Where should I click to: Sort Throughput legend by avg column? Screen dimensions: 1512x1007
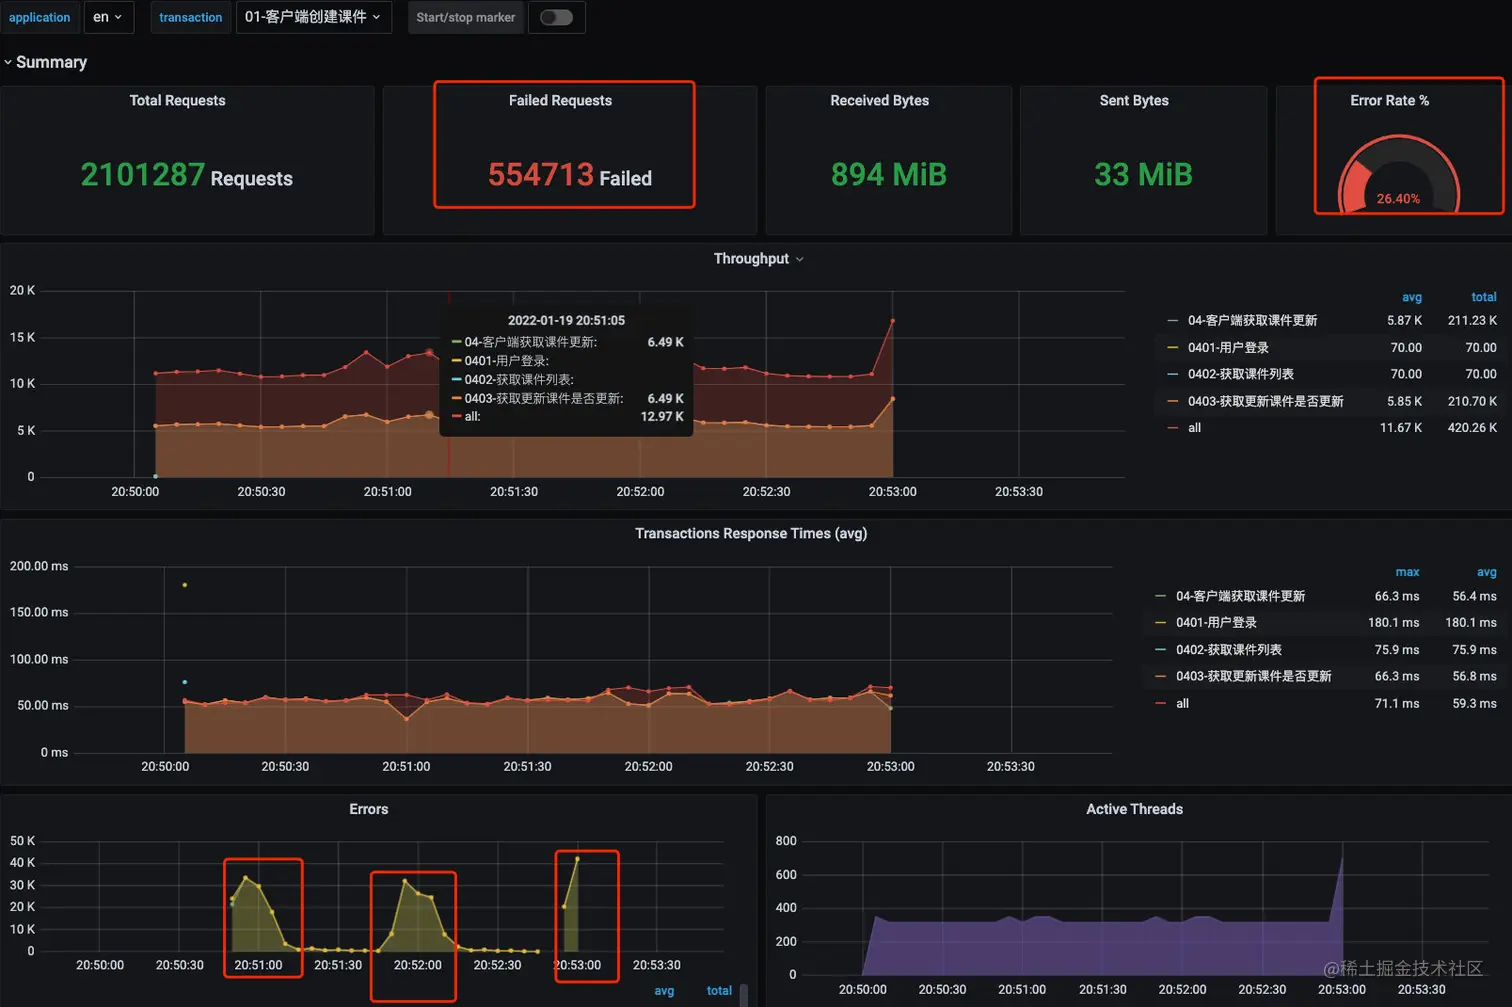pyautogui.click(x=1411, y=297)
